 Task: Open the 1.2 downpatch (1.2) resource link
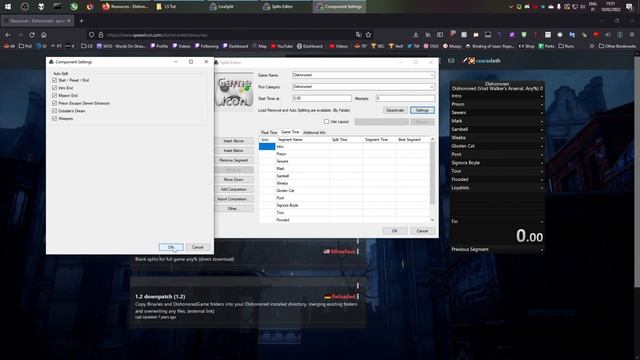coord(160,297)
